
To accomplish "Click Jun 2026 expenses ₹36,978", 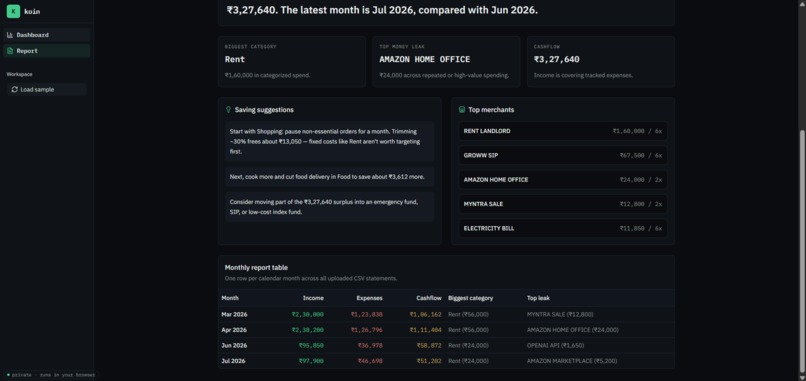I will coord(370,346).
